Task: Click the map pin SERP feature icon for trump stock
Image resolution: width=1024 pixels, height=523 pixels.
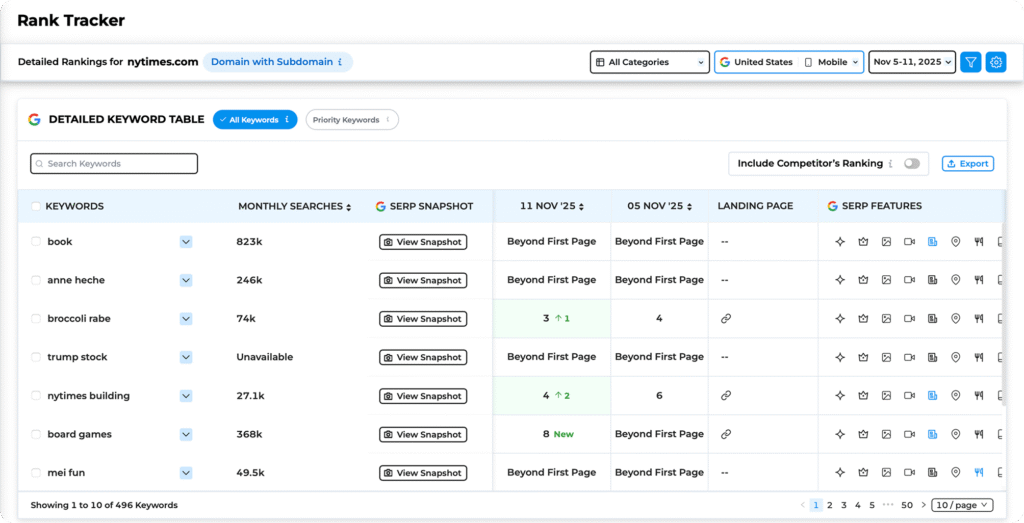Action: [x=955, y=357]
